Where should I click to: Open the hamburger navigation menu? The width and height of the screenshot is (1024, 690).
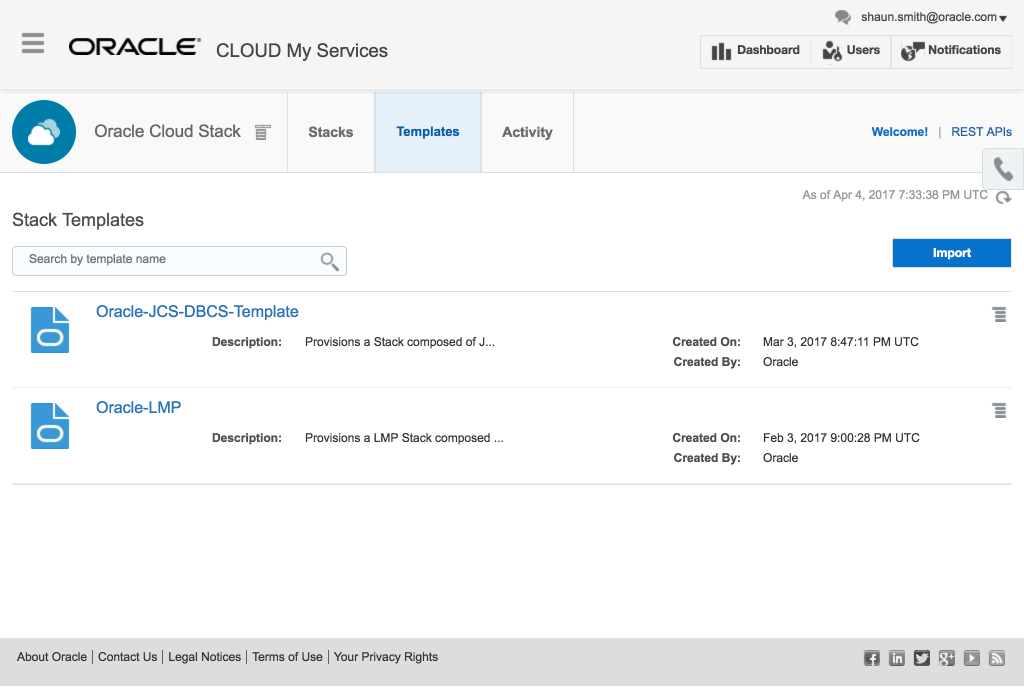(33, 43)
